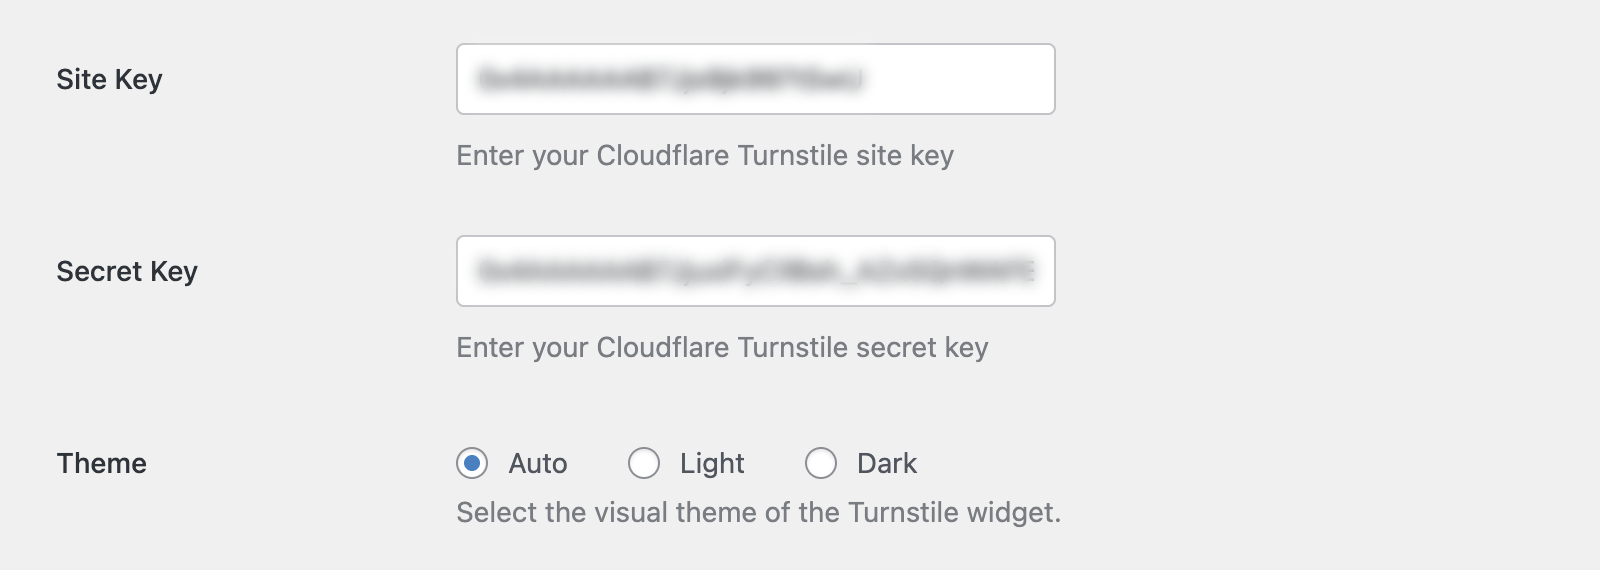The width and height of the screenshot is (1600, 570).
Task: Switch theme to Dark radio option
Action: coord(821,463)
